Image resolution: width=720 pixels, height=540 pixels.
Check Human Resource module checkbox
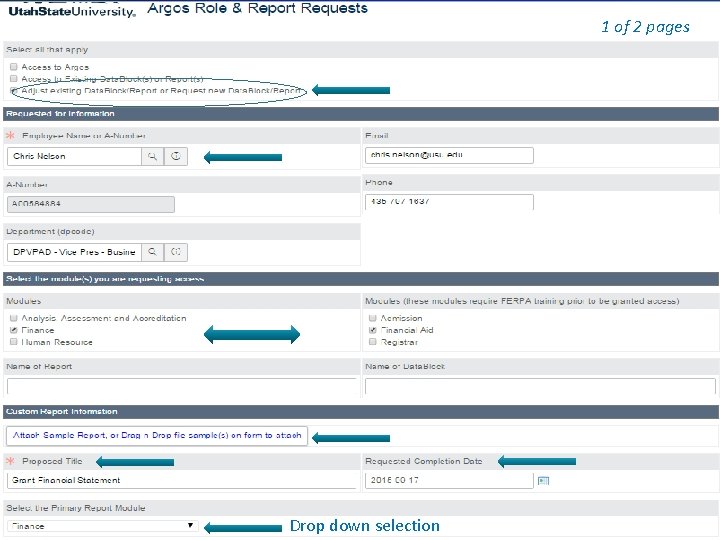pos(14,342)
